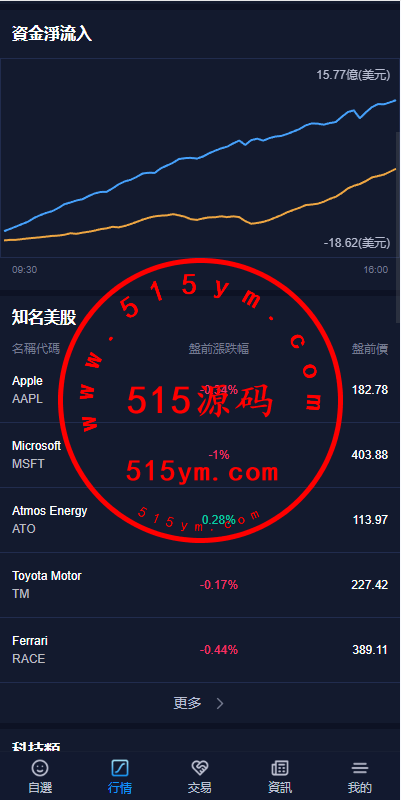The image size is (401, 800).
Task: Open the 自選 smiley face icon
Action: point(40,768)
